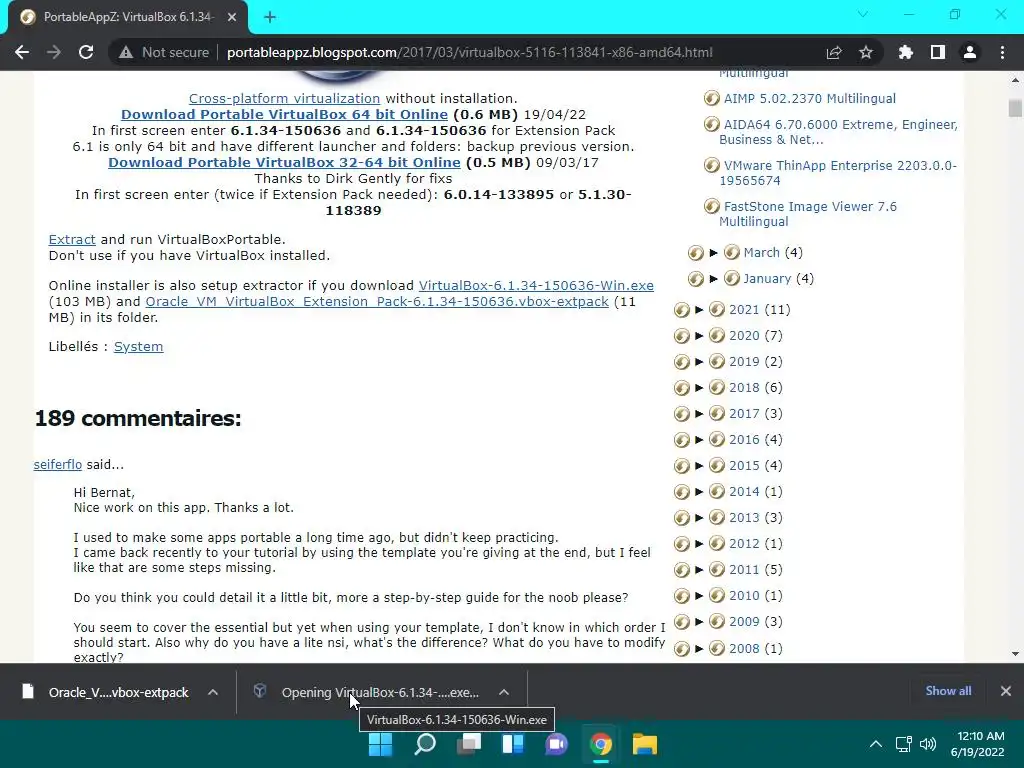Download Portable VirtualBox 32-64 bit Online
The image size is (1024, 768).
click(x=284, y=163)
